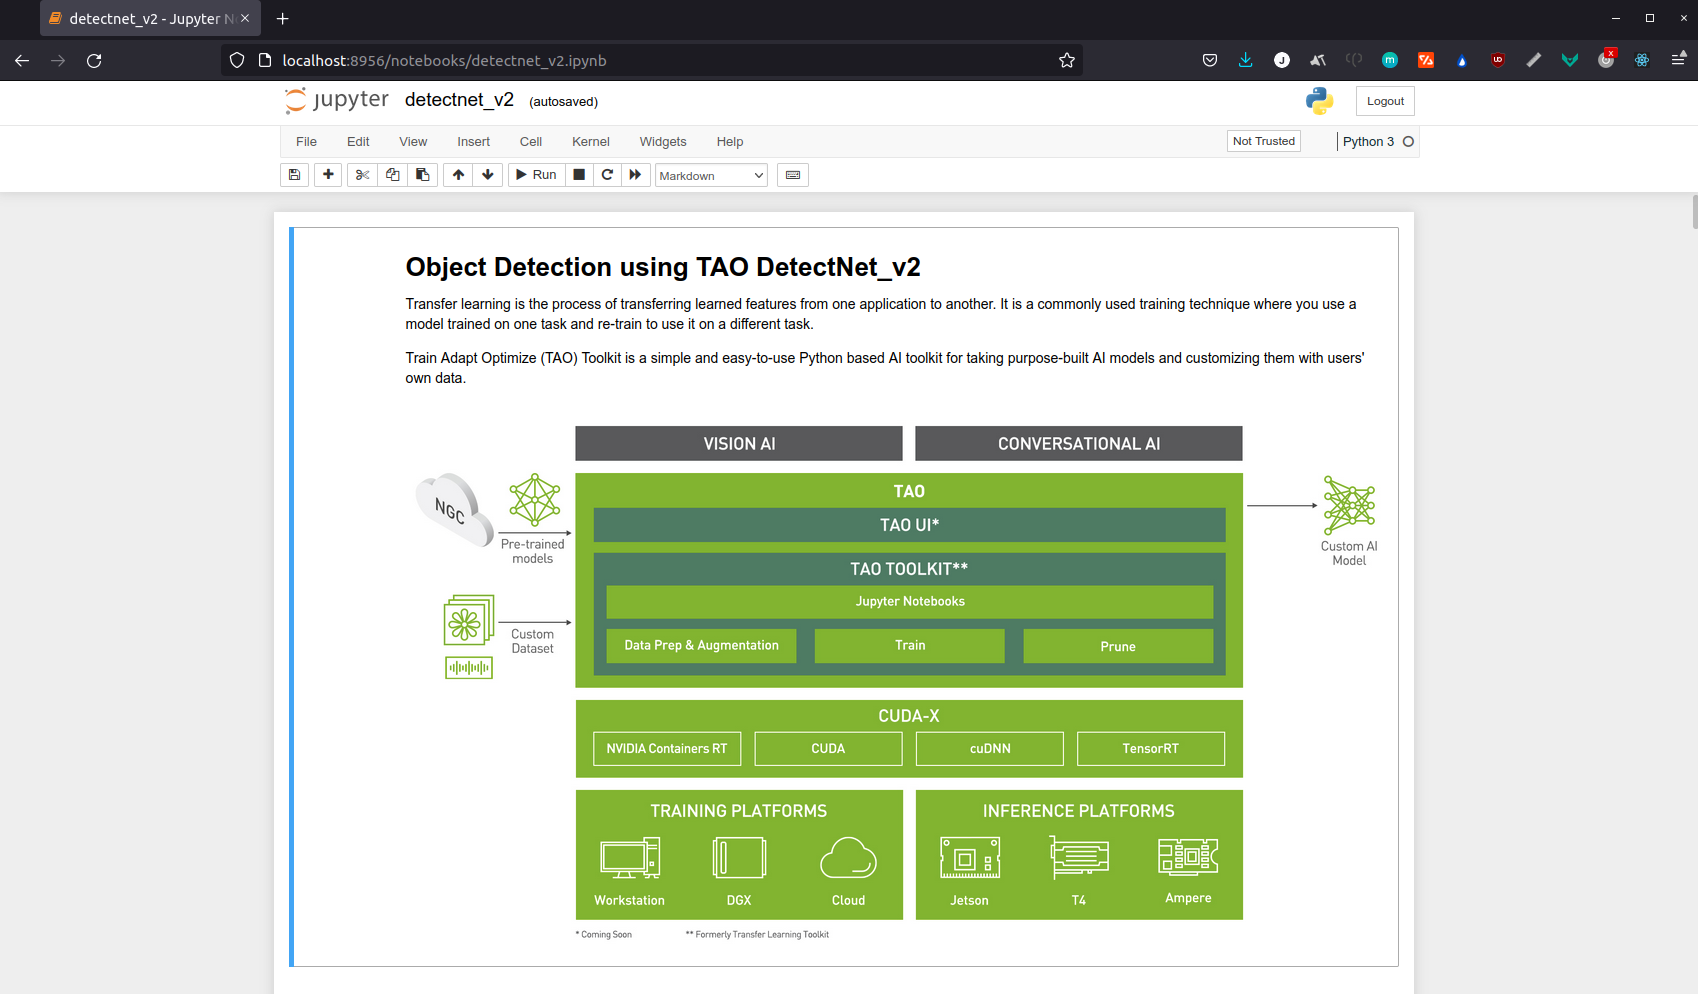Open a new browser tab with the plus
1698x994 pixels.
point(282,18)
